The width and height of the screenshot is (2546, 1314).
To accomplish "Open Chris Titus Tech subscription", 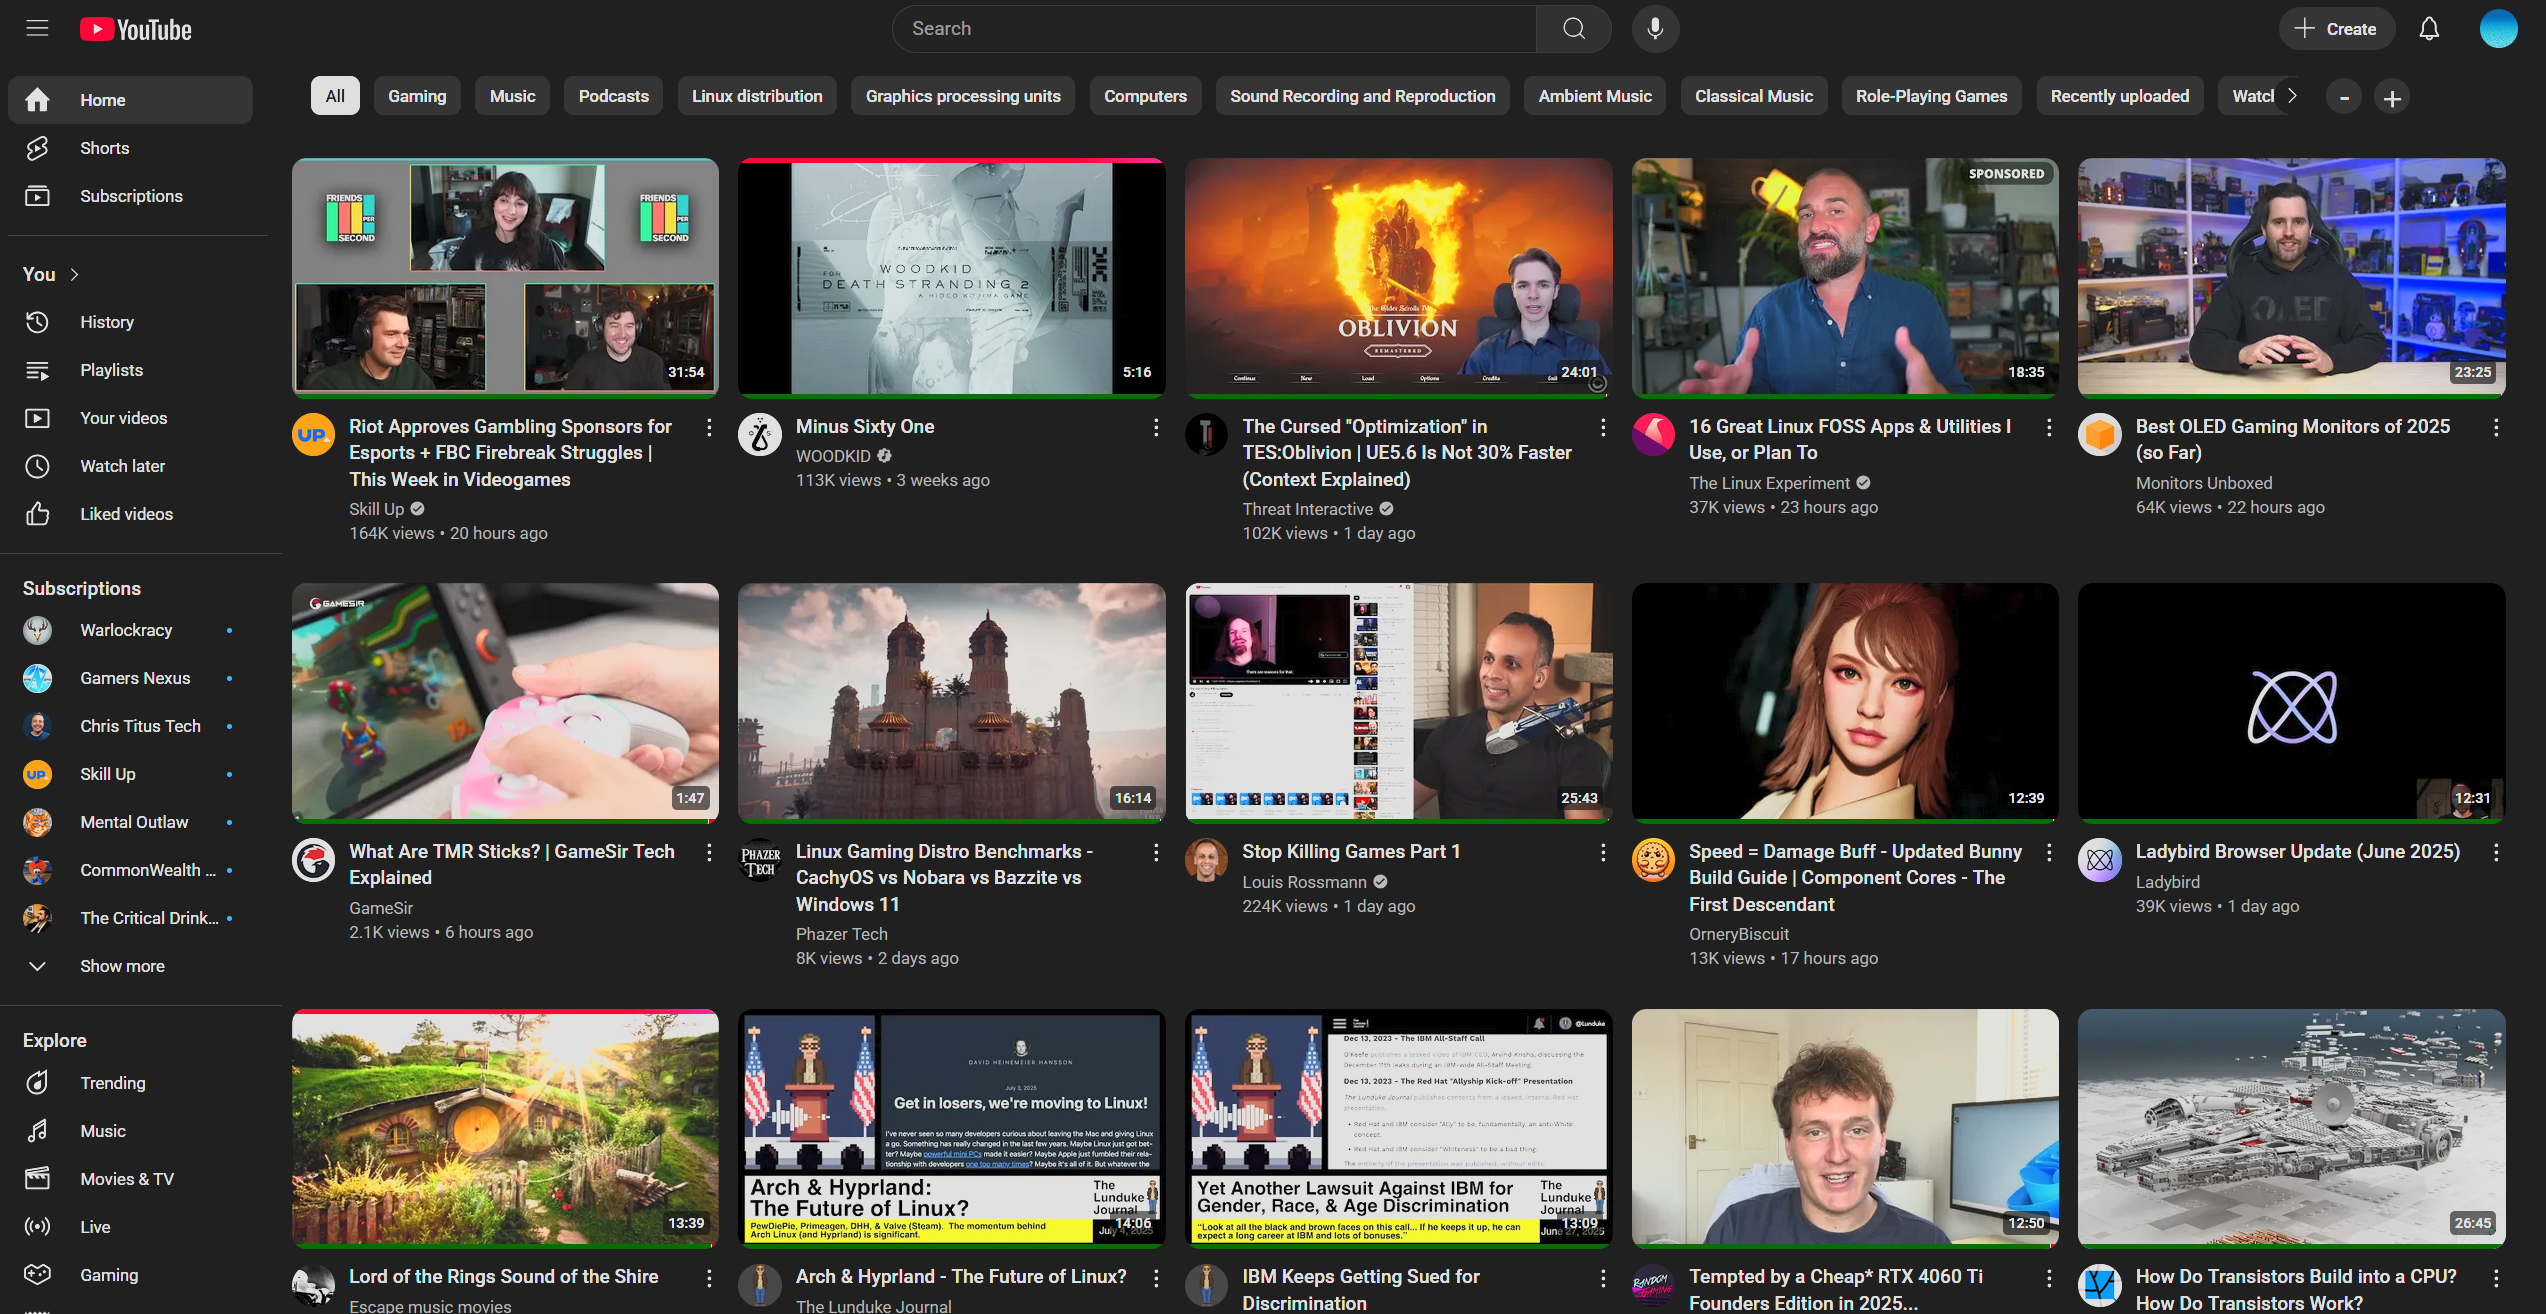I will pos(130,726).
